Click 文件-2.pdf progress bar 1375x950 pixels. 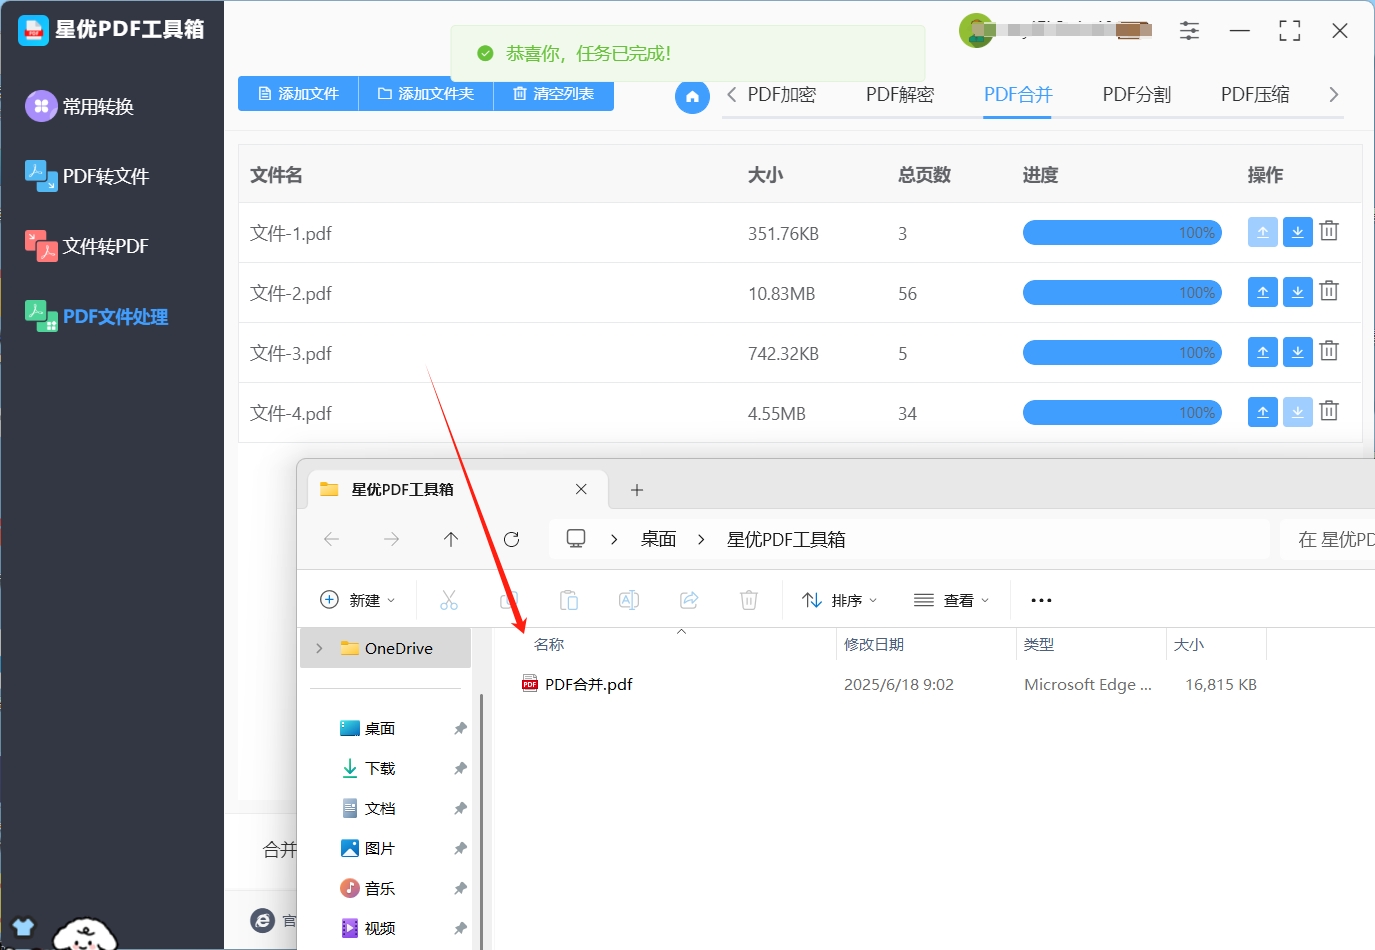coord(1122,293)
